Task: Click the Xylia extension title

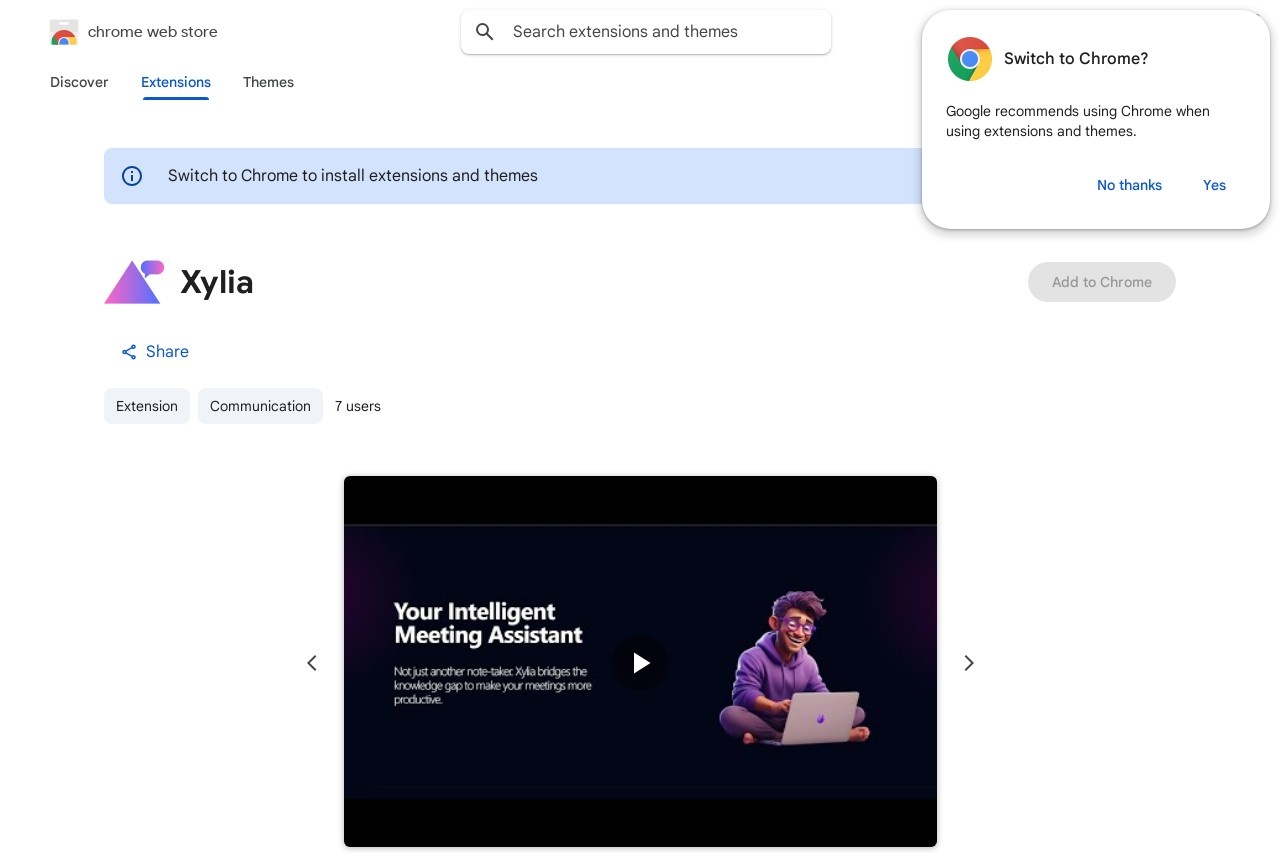Action: [217, 282]
